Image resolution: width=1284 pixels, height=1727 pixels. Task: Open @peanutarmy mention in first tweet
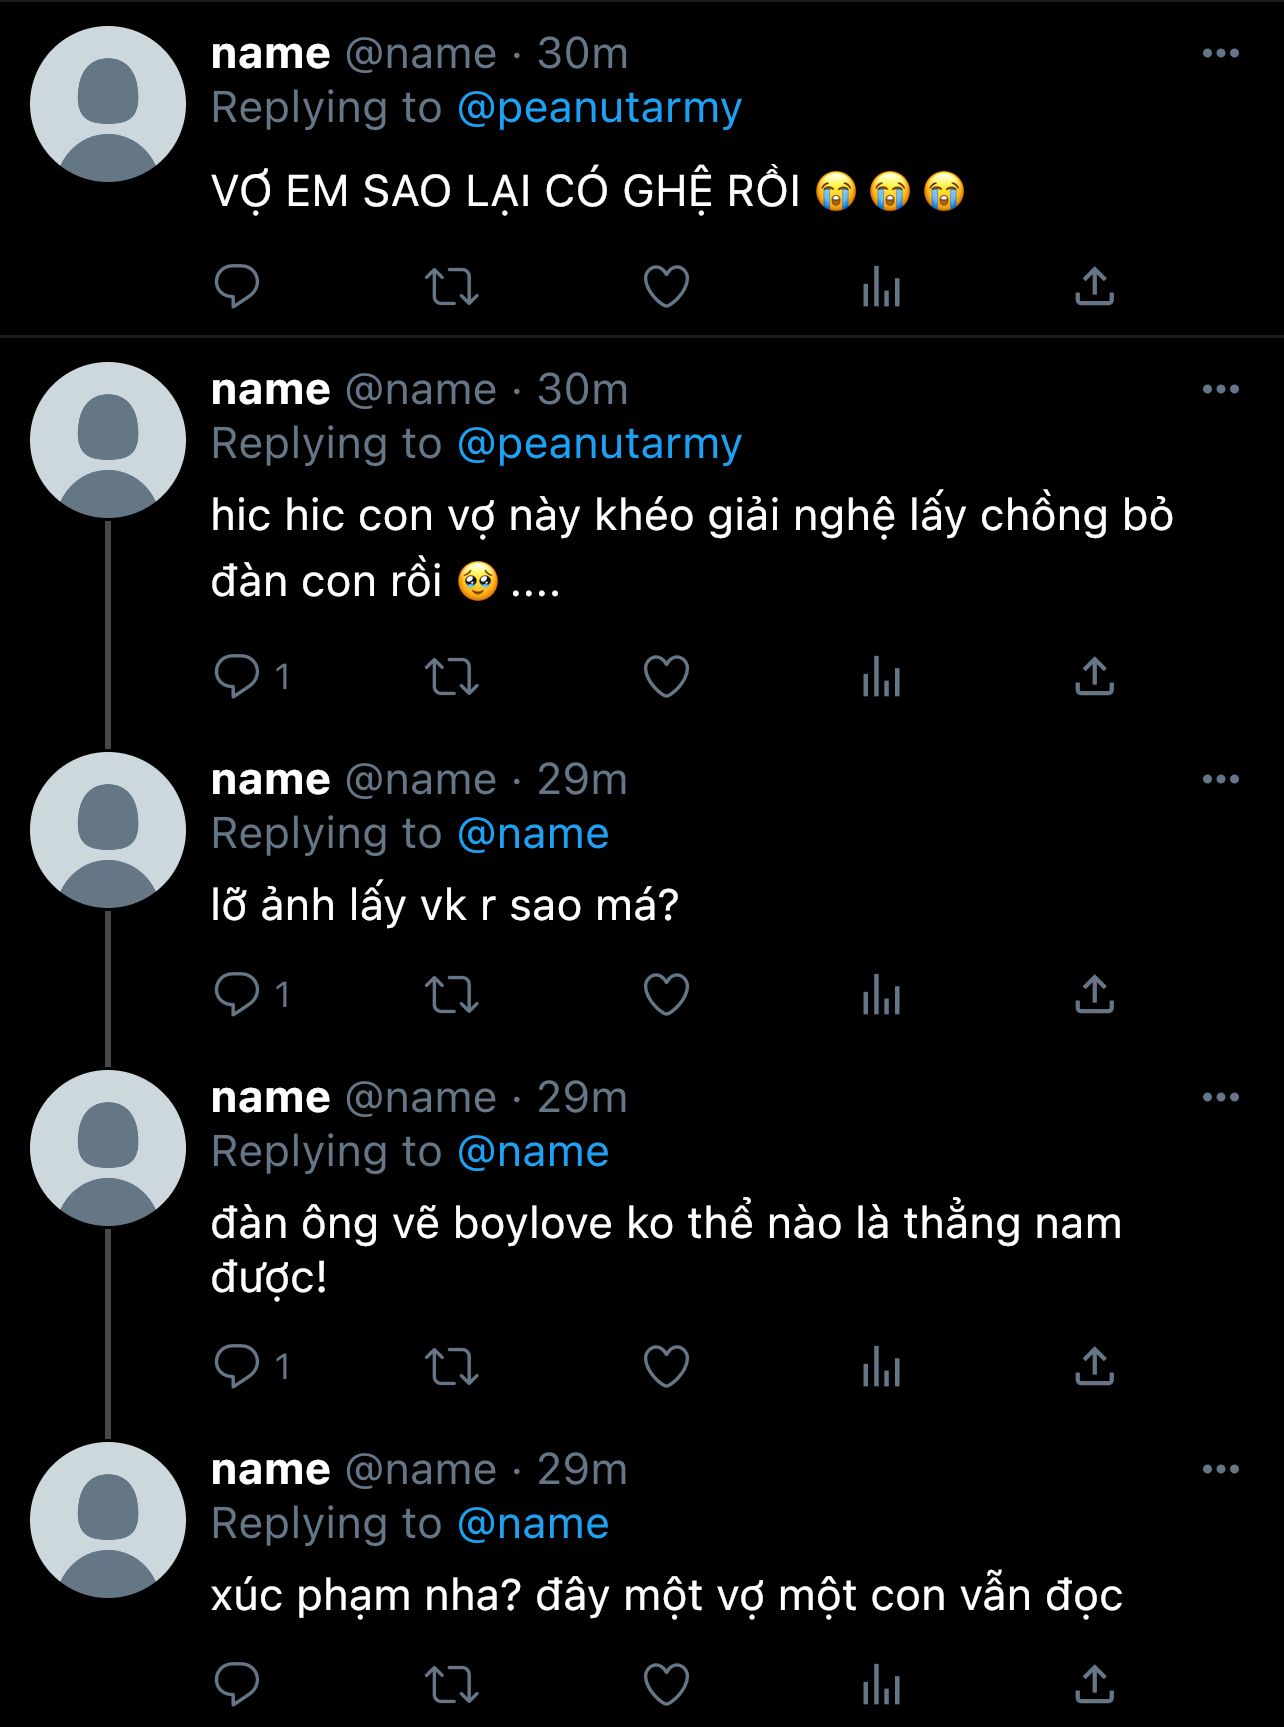tap(599, 108)
